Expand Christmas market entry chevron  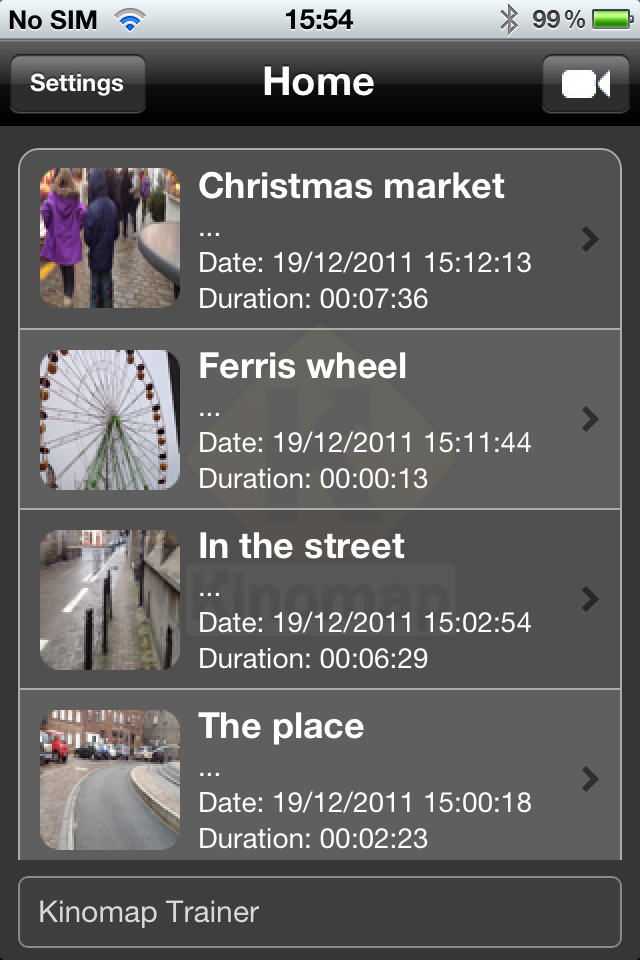pos(590,238)
